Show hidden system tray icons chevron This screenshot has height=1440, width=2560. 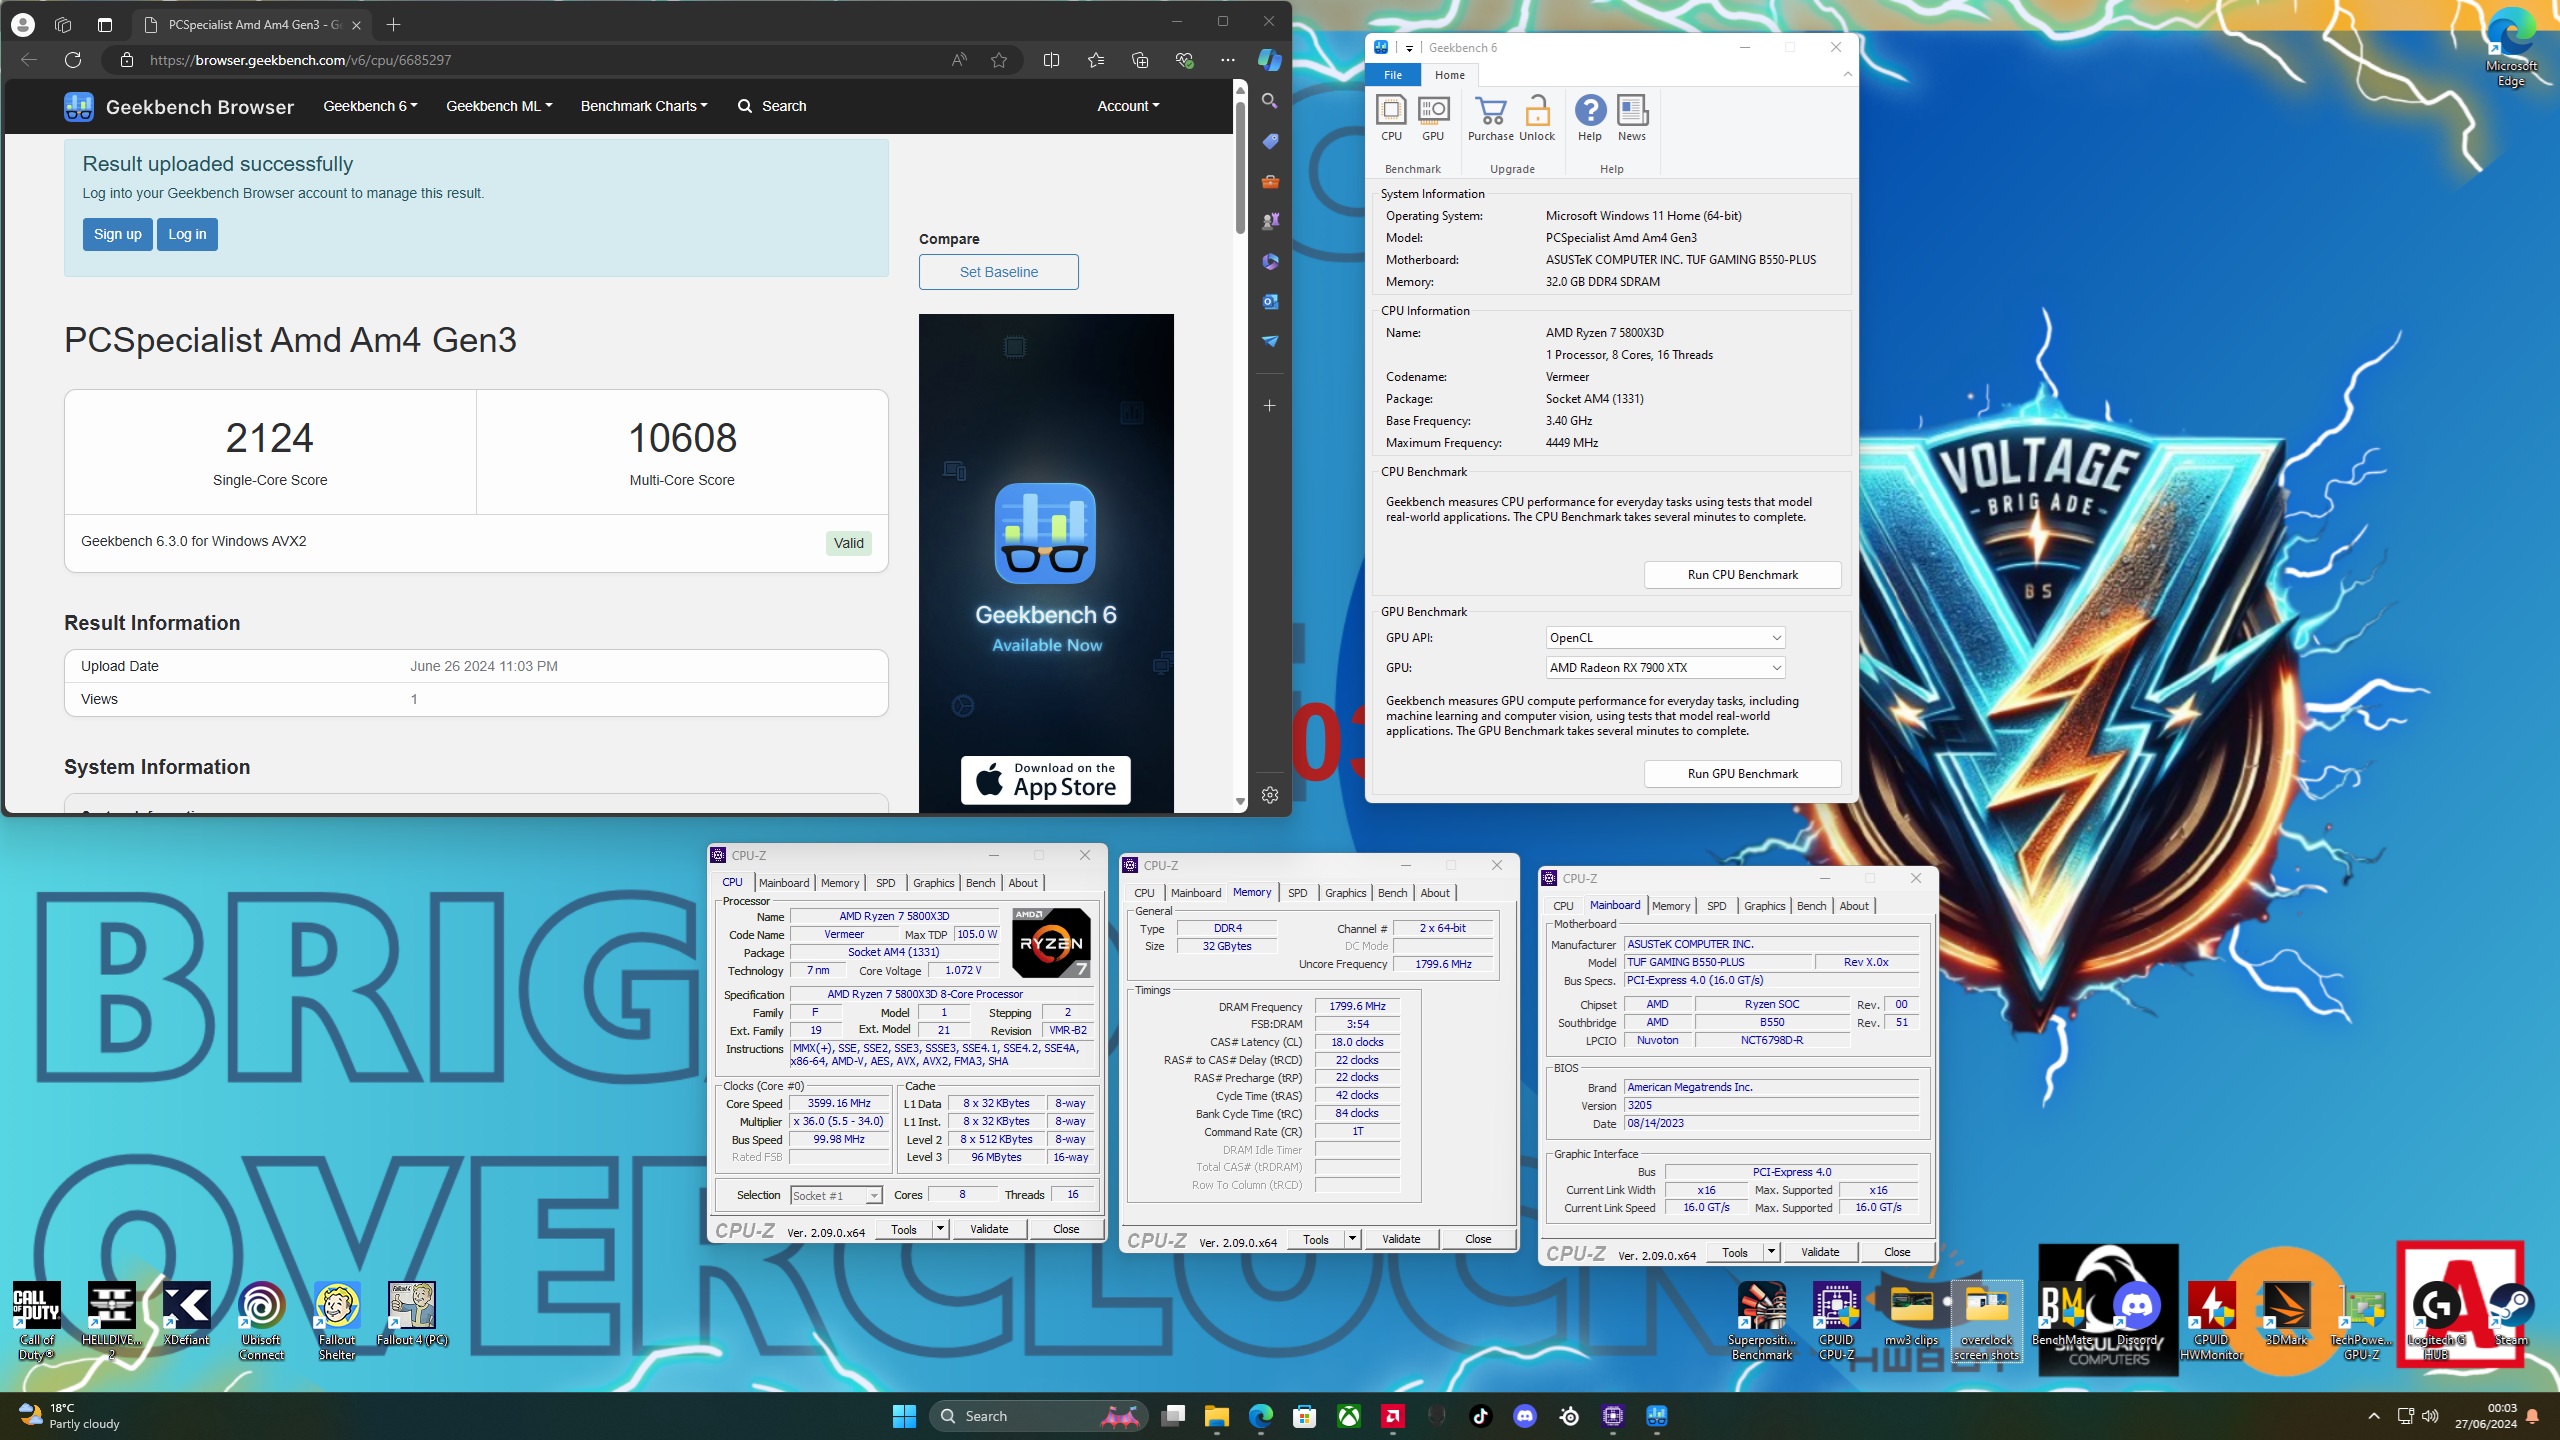click(x=2373, y=1416)
